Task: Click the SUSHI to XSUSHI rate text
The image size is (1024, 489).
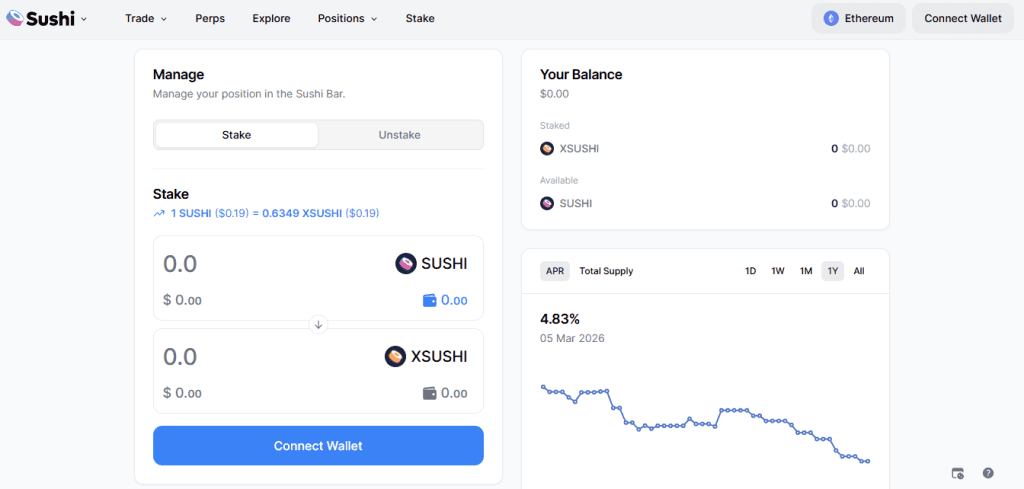Action: click(x=275, y=213)
